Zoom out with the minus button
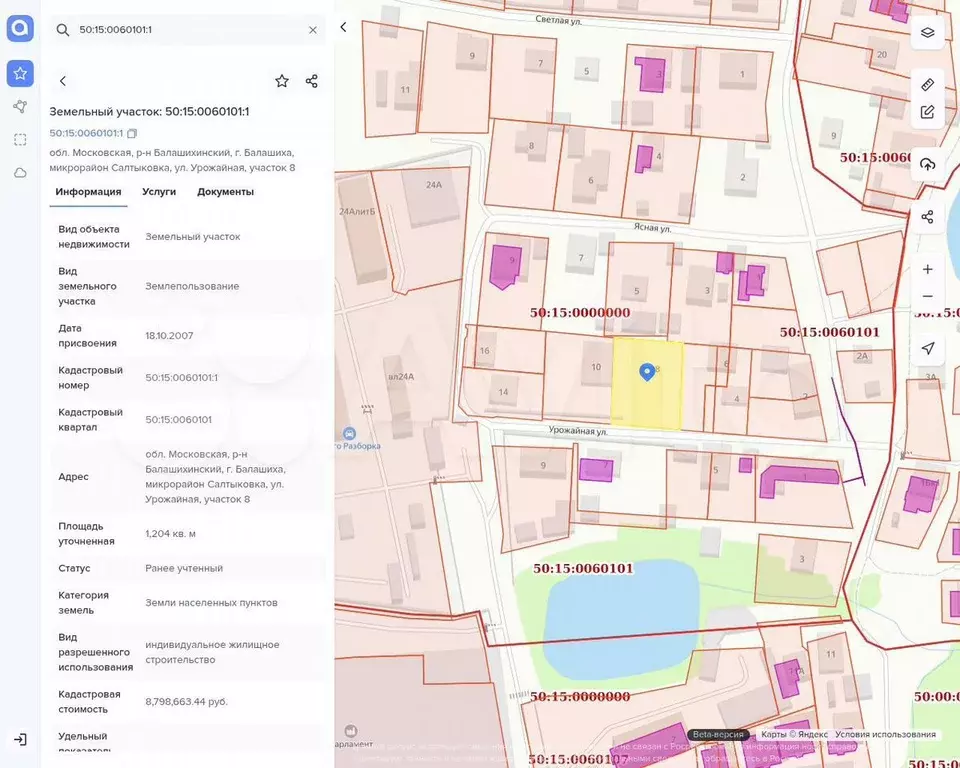 coord(928,296)
